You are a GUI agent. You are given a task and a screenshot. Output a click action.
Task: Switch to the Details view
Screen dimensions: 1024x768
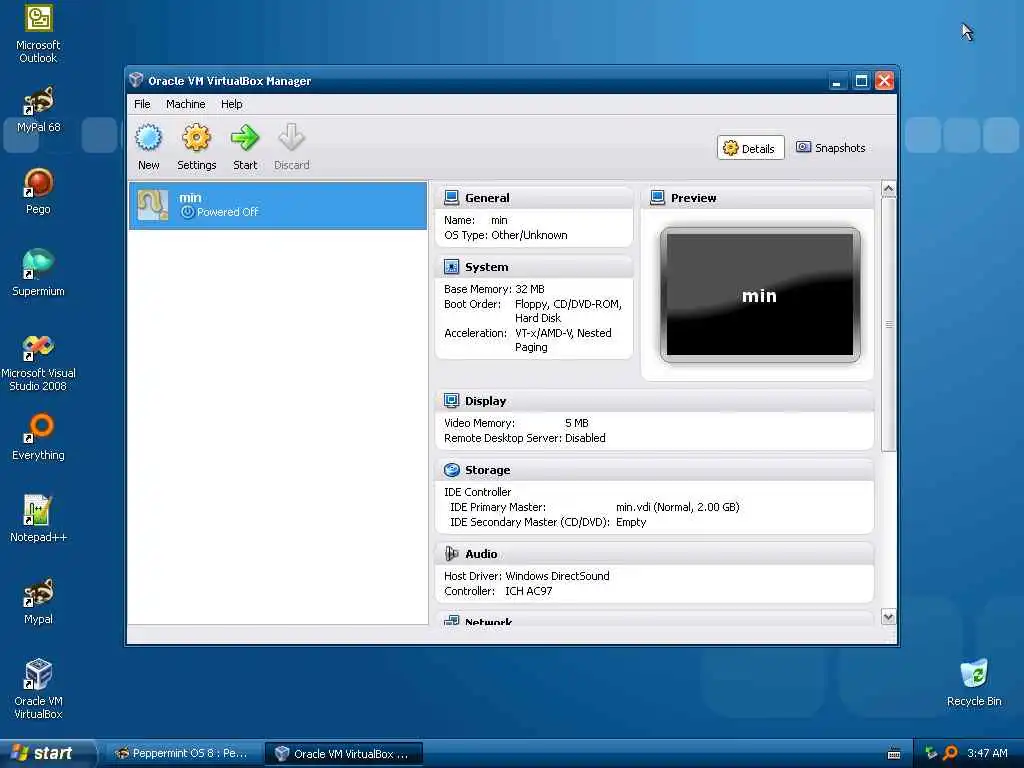[750, 148]
